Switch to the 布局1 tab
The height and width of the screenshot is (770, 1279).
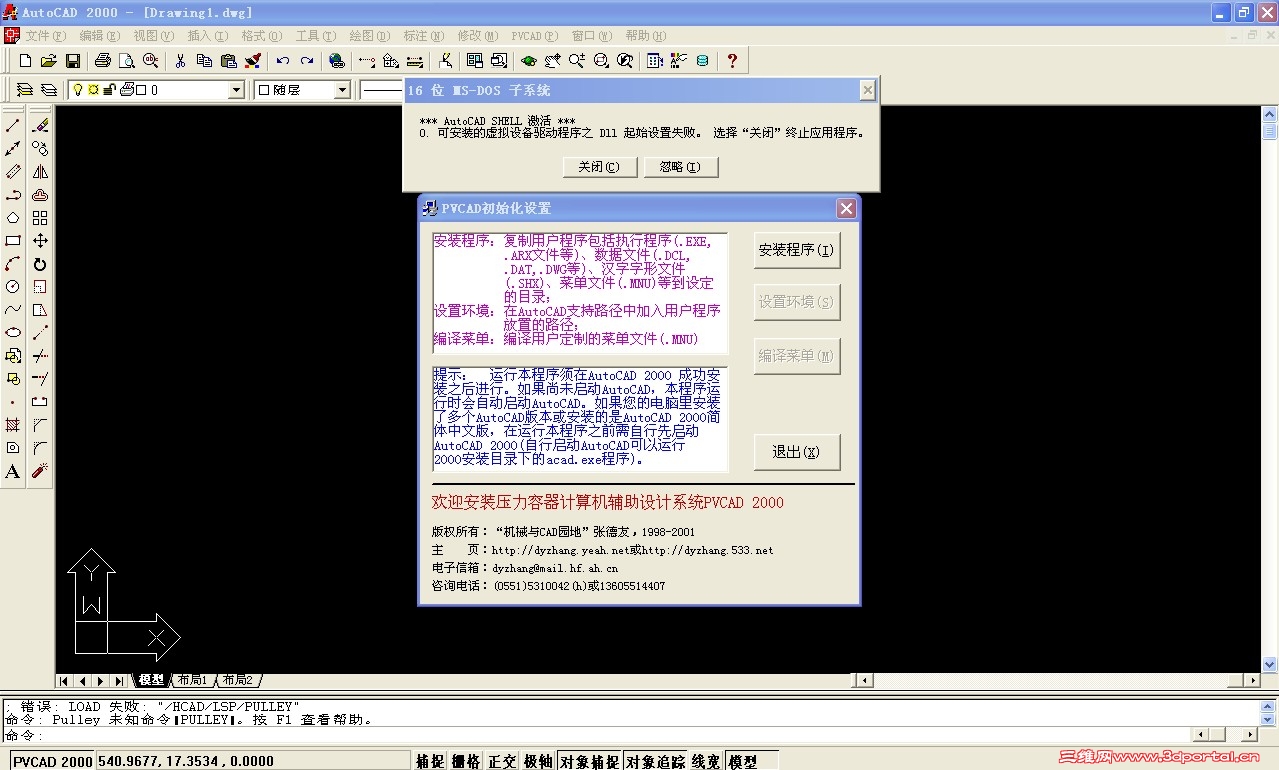pos(191,680)
